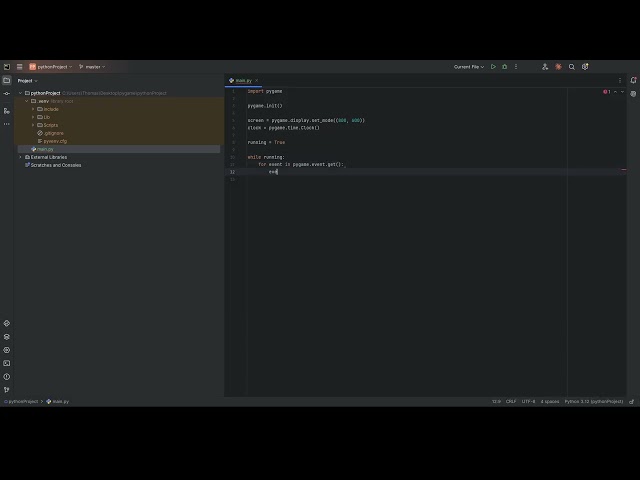Click code line 'import pygame'

(x=264, y=91)
